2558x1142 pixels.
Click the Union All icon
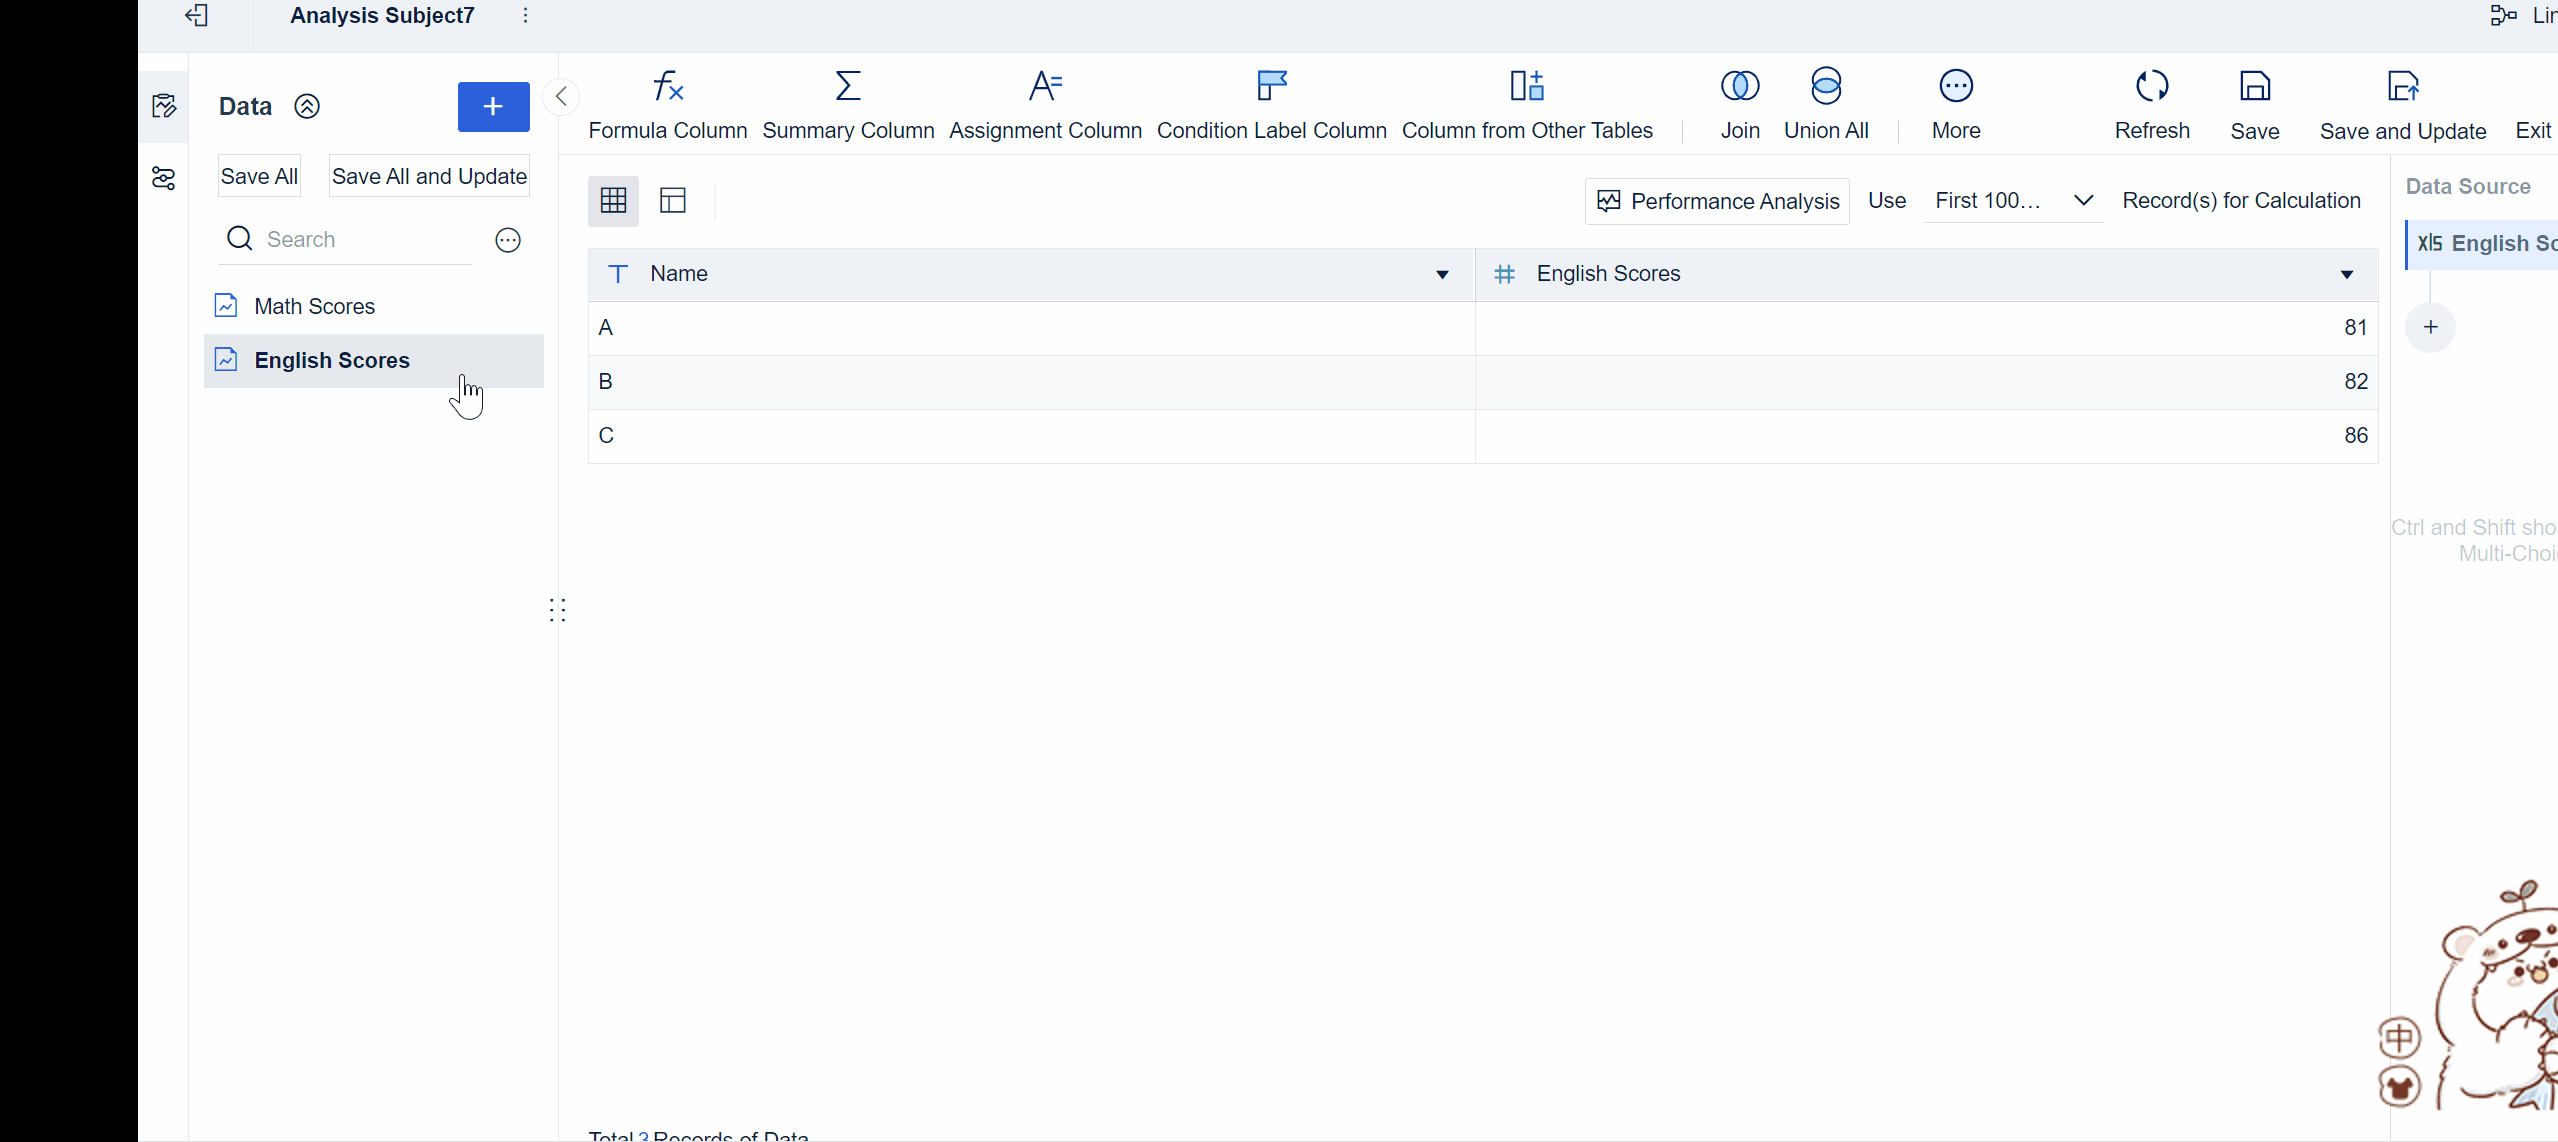pos(1825,87)
